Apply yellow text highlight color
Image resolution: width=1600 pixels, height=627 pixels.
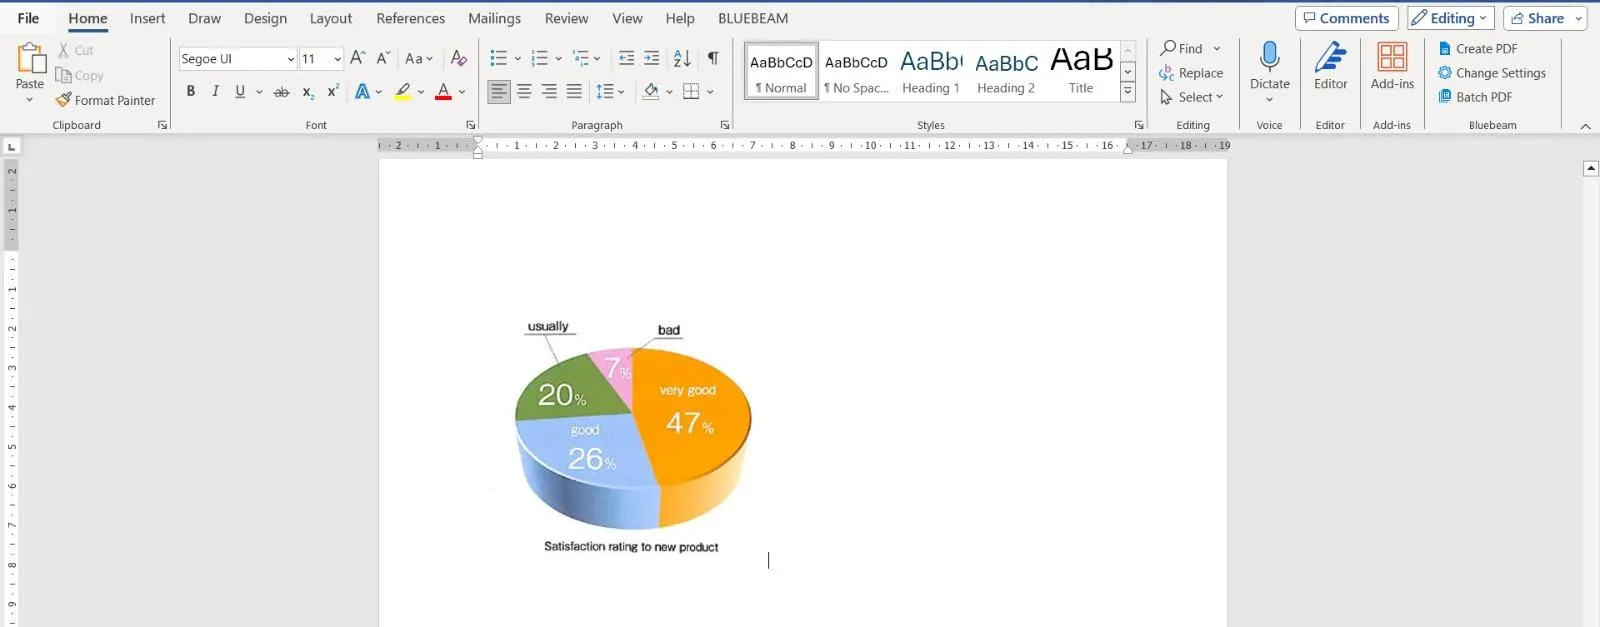click(403, 92)
